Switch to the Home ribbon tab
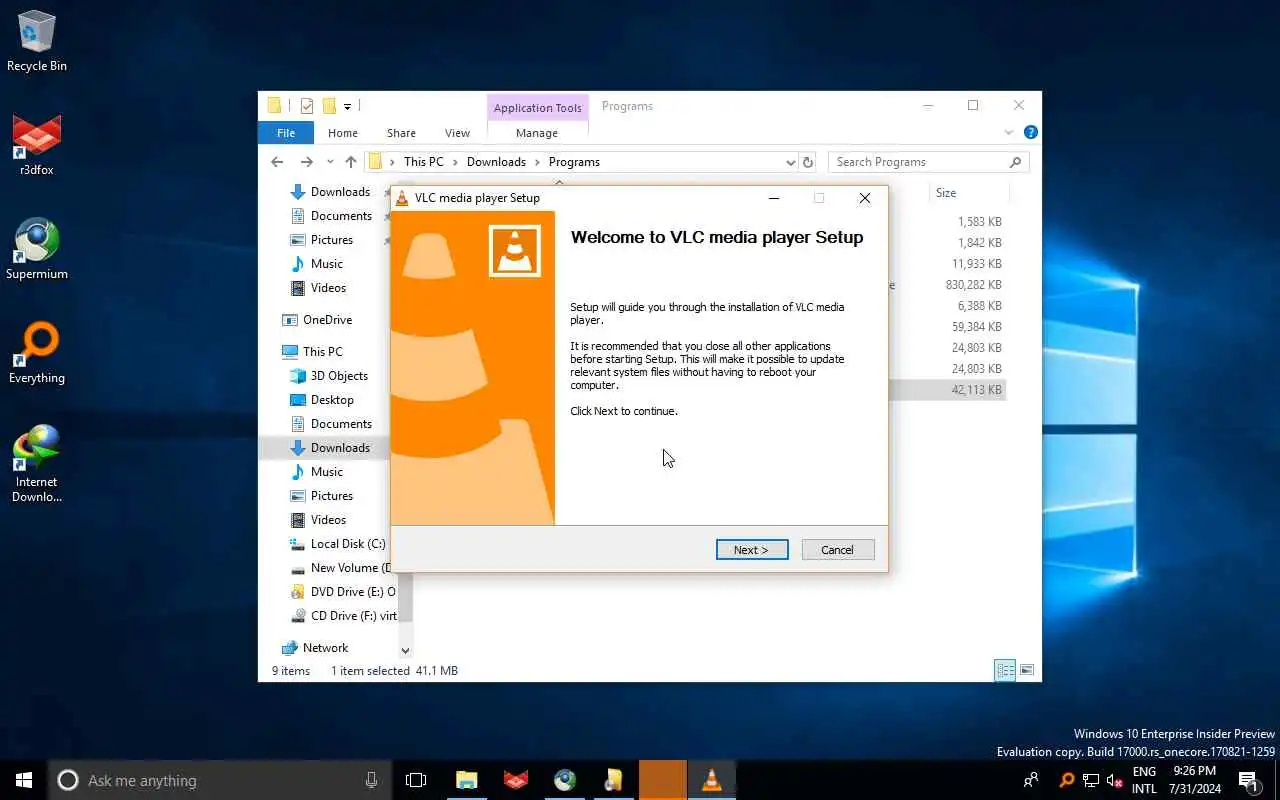Viewport: 1280px width, 800px height. (x=343, y=133)
